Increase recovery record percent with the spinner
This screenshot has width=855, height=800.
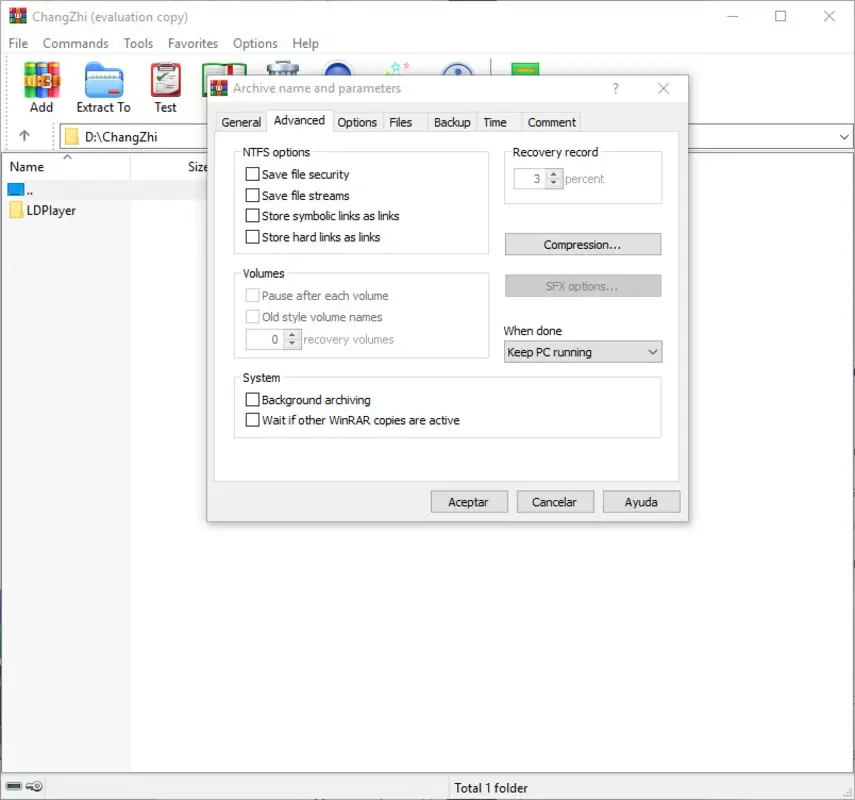555,172
